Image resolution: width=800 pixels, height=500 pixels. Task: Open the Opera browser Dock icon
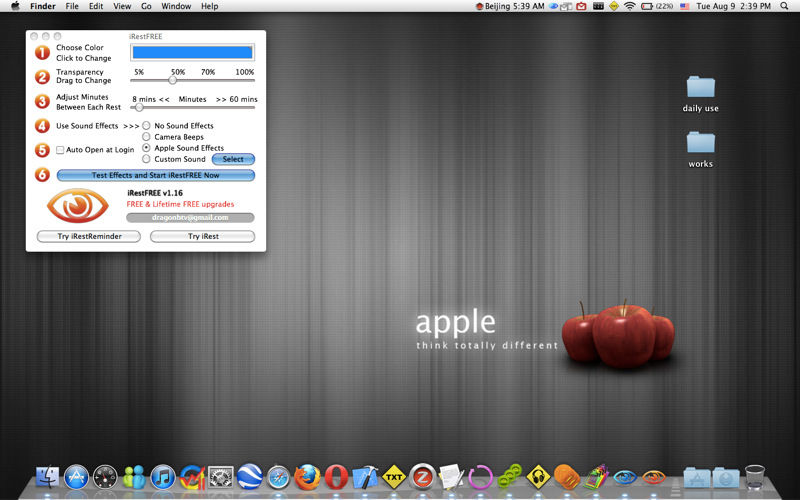coord(336,478)
